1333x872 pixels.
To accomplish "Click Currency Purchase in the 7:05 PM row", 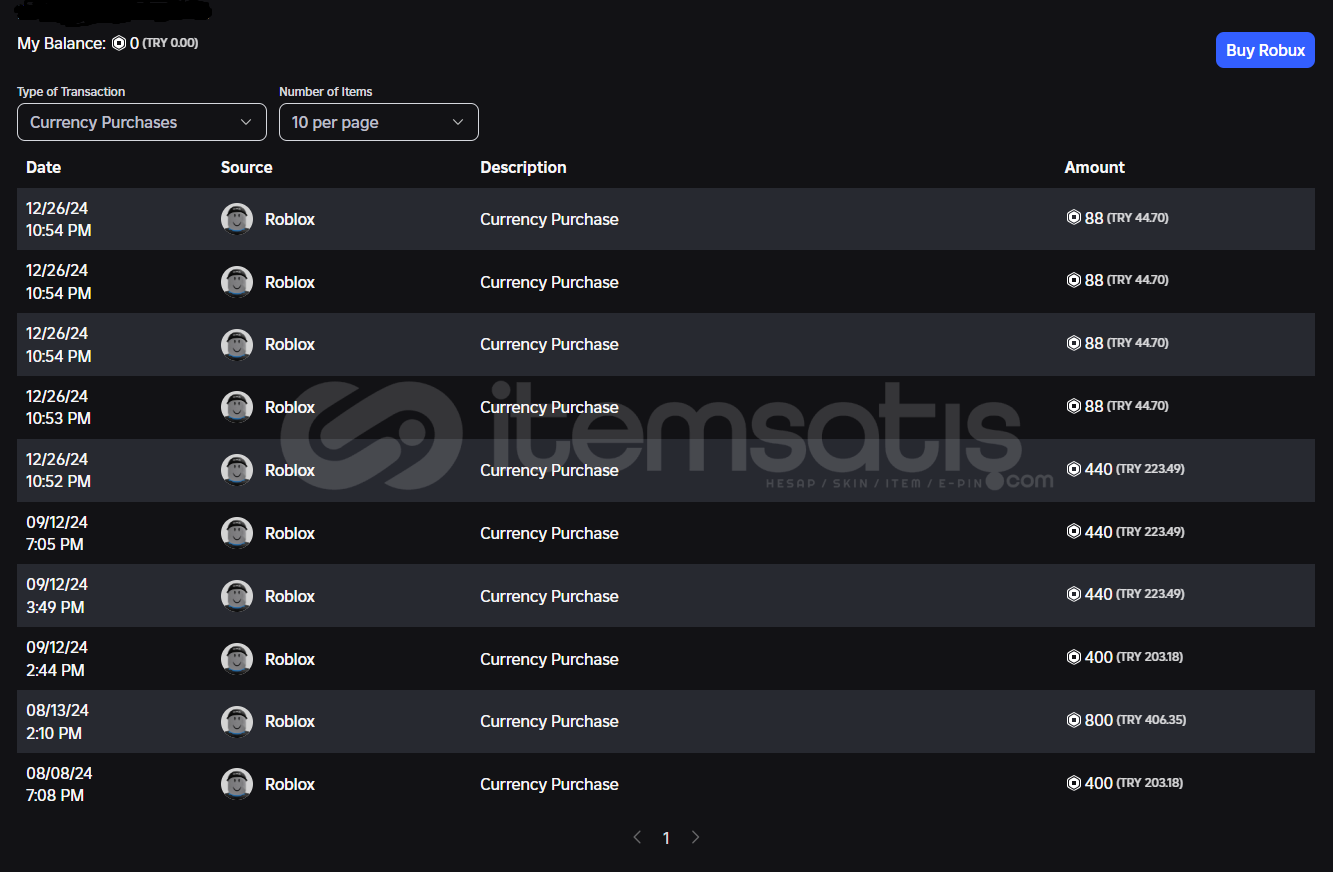I will (549, 533).
